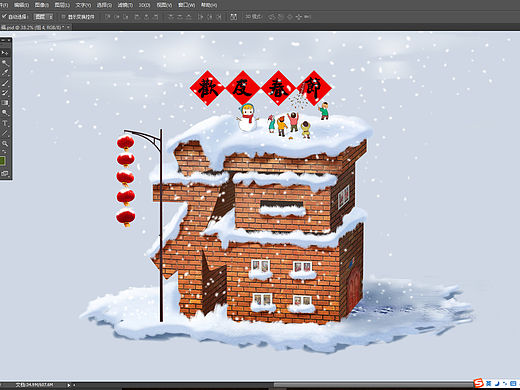Image resolution: width=520 pixels, height=390 pixels.
Task: Swap foreground and background colors
Action: click(5, 152)
